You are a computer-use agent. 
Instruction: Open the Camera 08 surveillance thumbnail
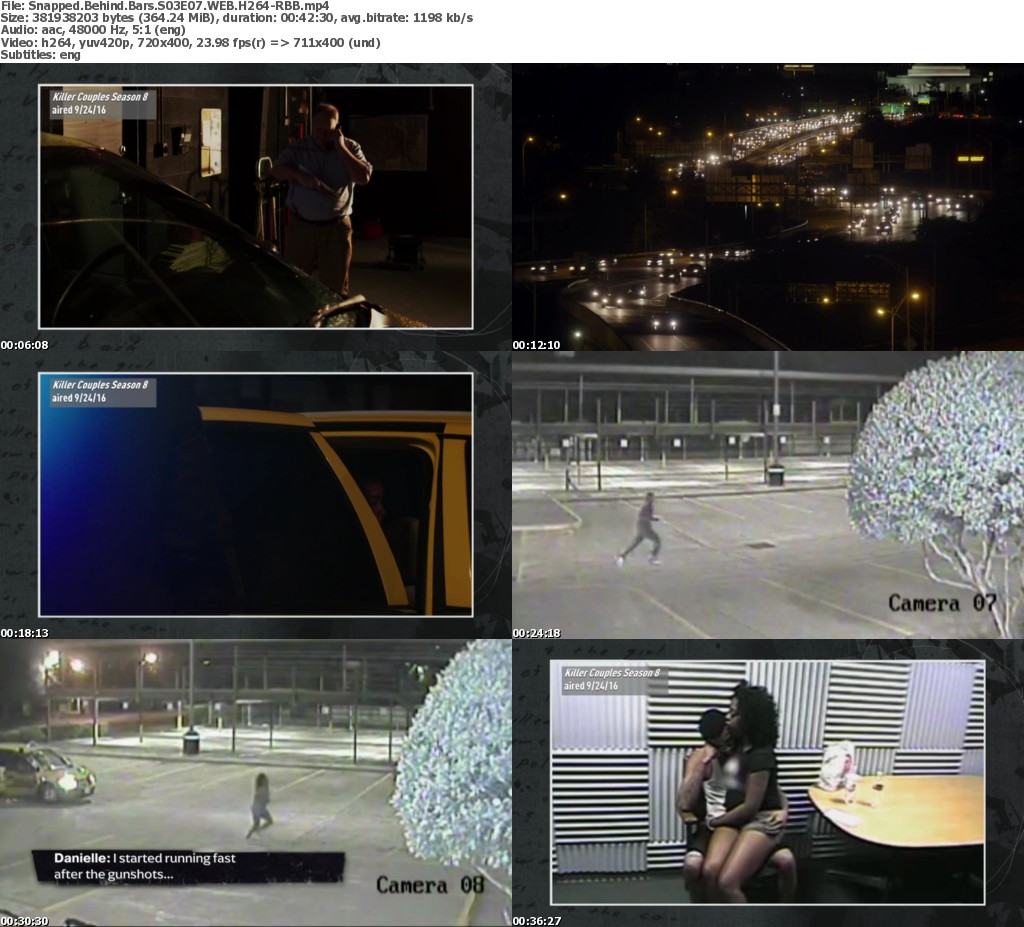[x=255, y=782]
